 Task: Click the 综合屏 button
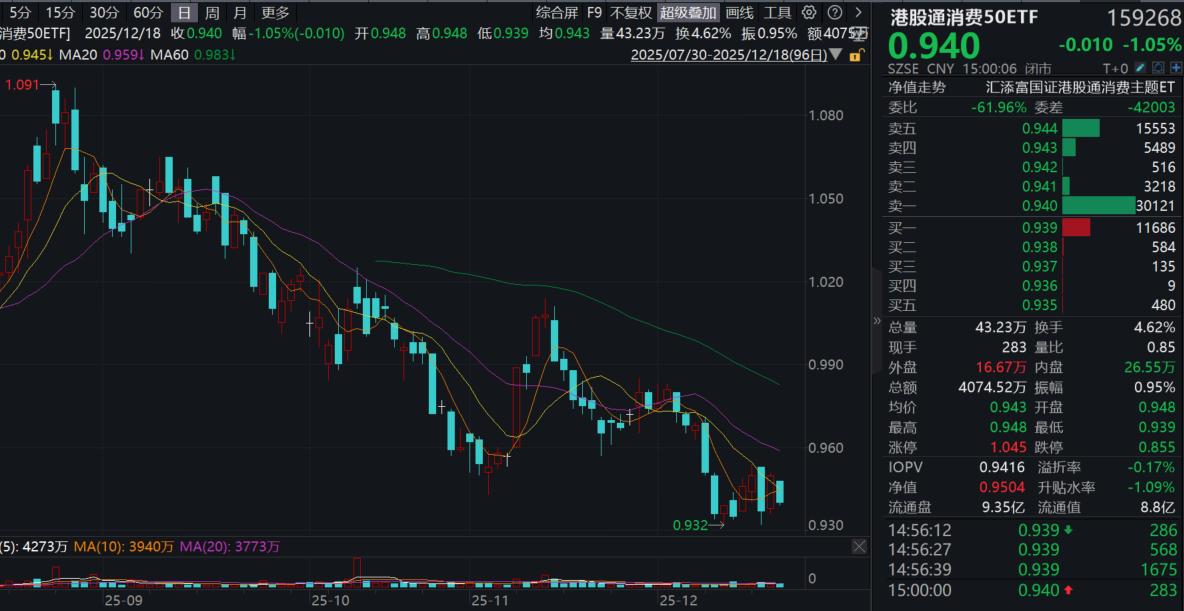coord(557,12)
